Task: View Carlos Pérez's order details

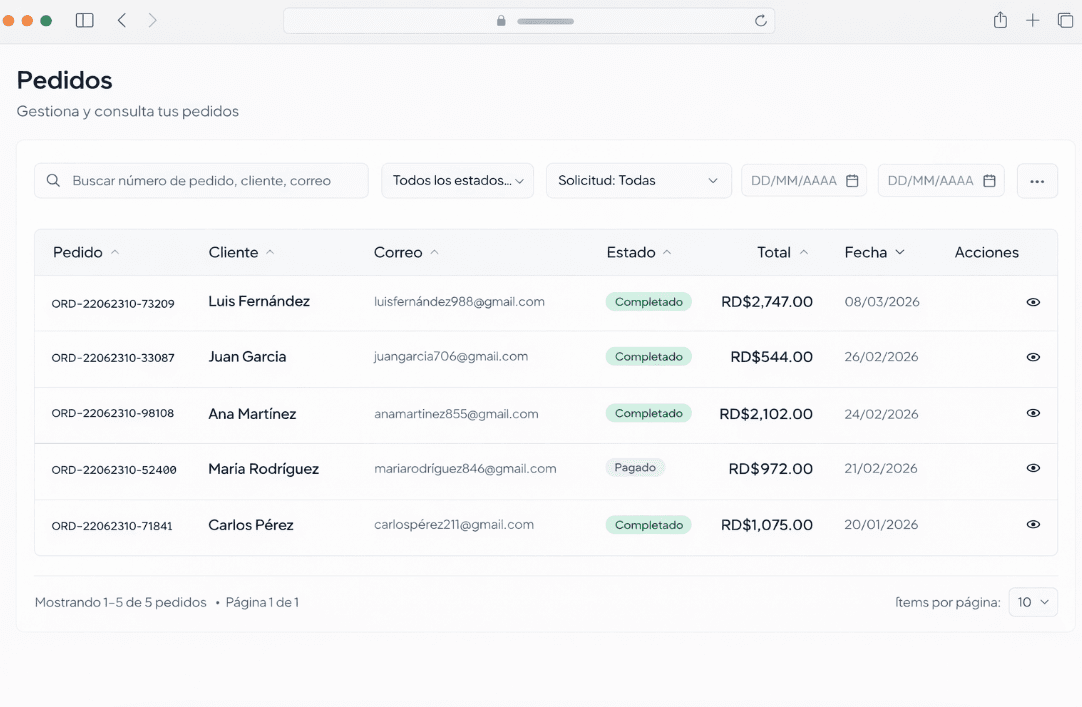Action: [1033, 524]
